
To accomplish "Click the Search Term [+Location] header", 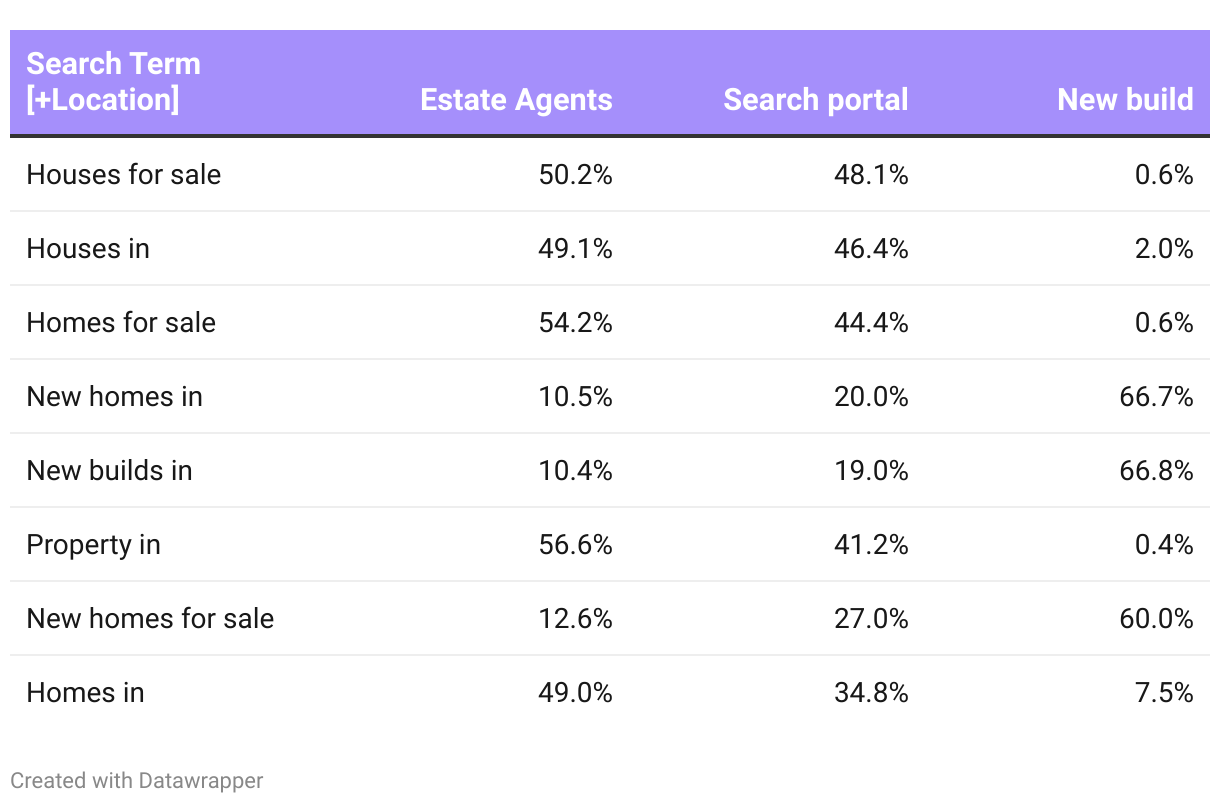I will click(x=113, y=82).
